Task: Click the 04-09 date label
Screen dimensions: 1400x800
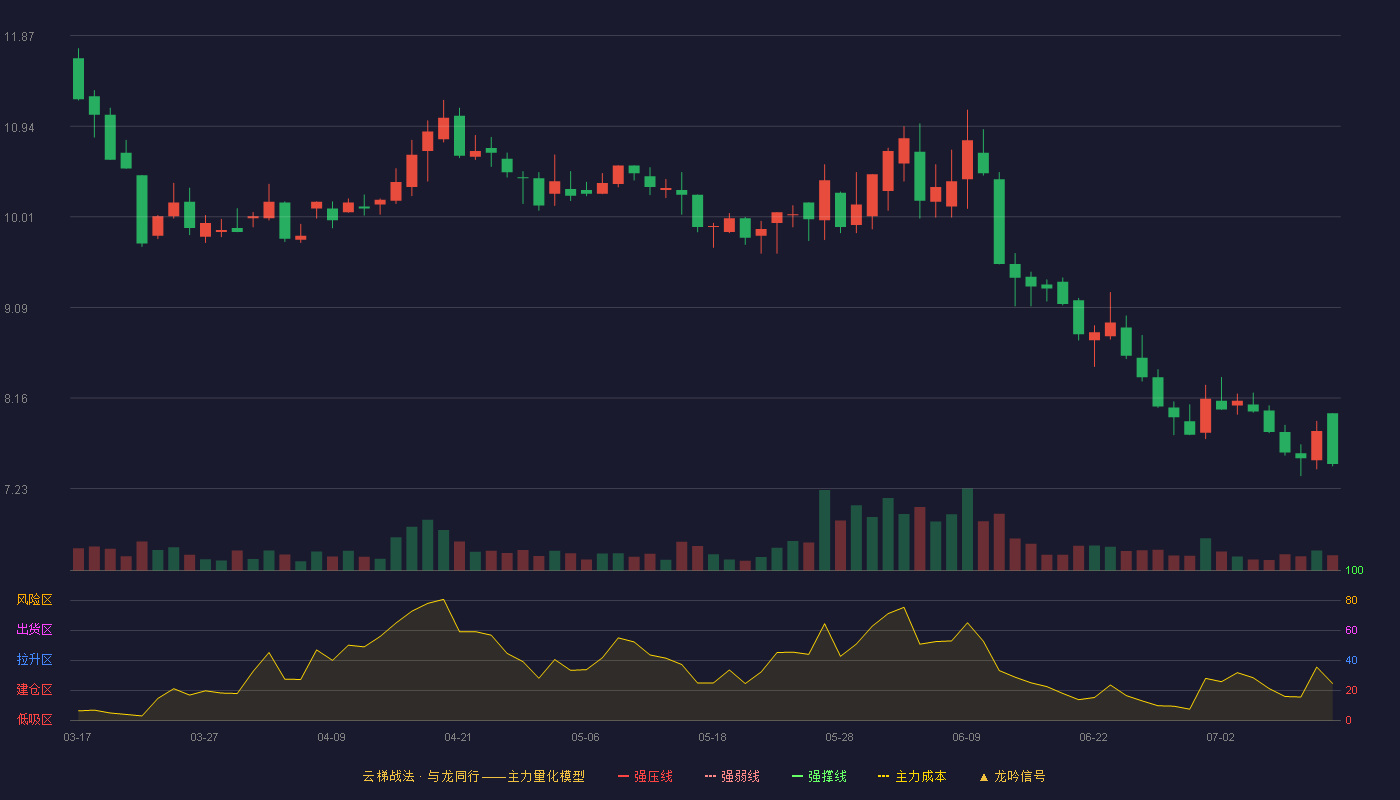Action: pos(331,737)
